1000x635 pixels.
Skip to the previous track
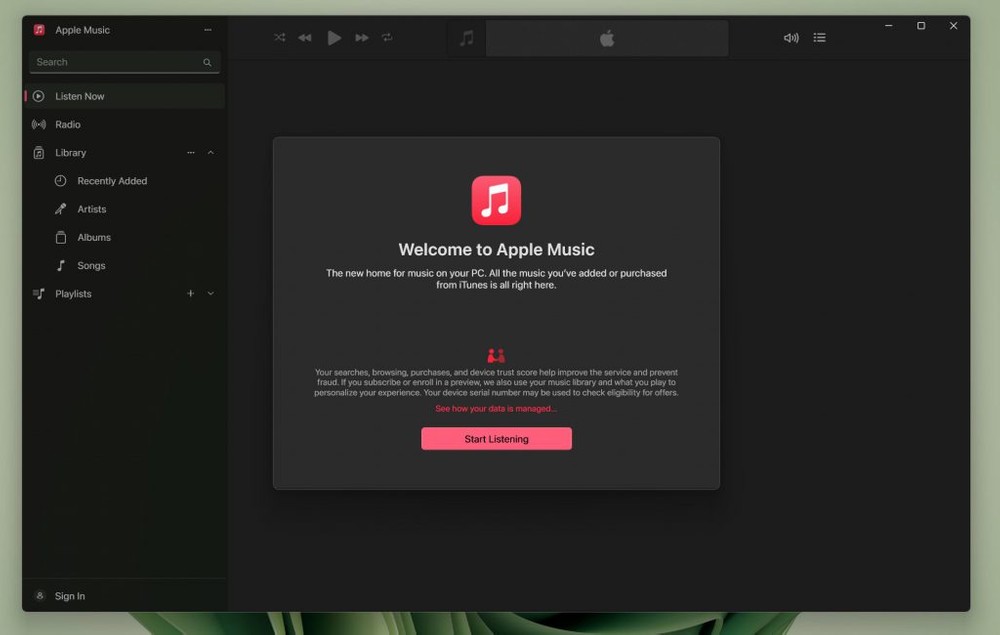(305, 38)
